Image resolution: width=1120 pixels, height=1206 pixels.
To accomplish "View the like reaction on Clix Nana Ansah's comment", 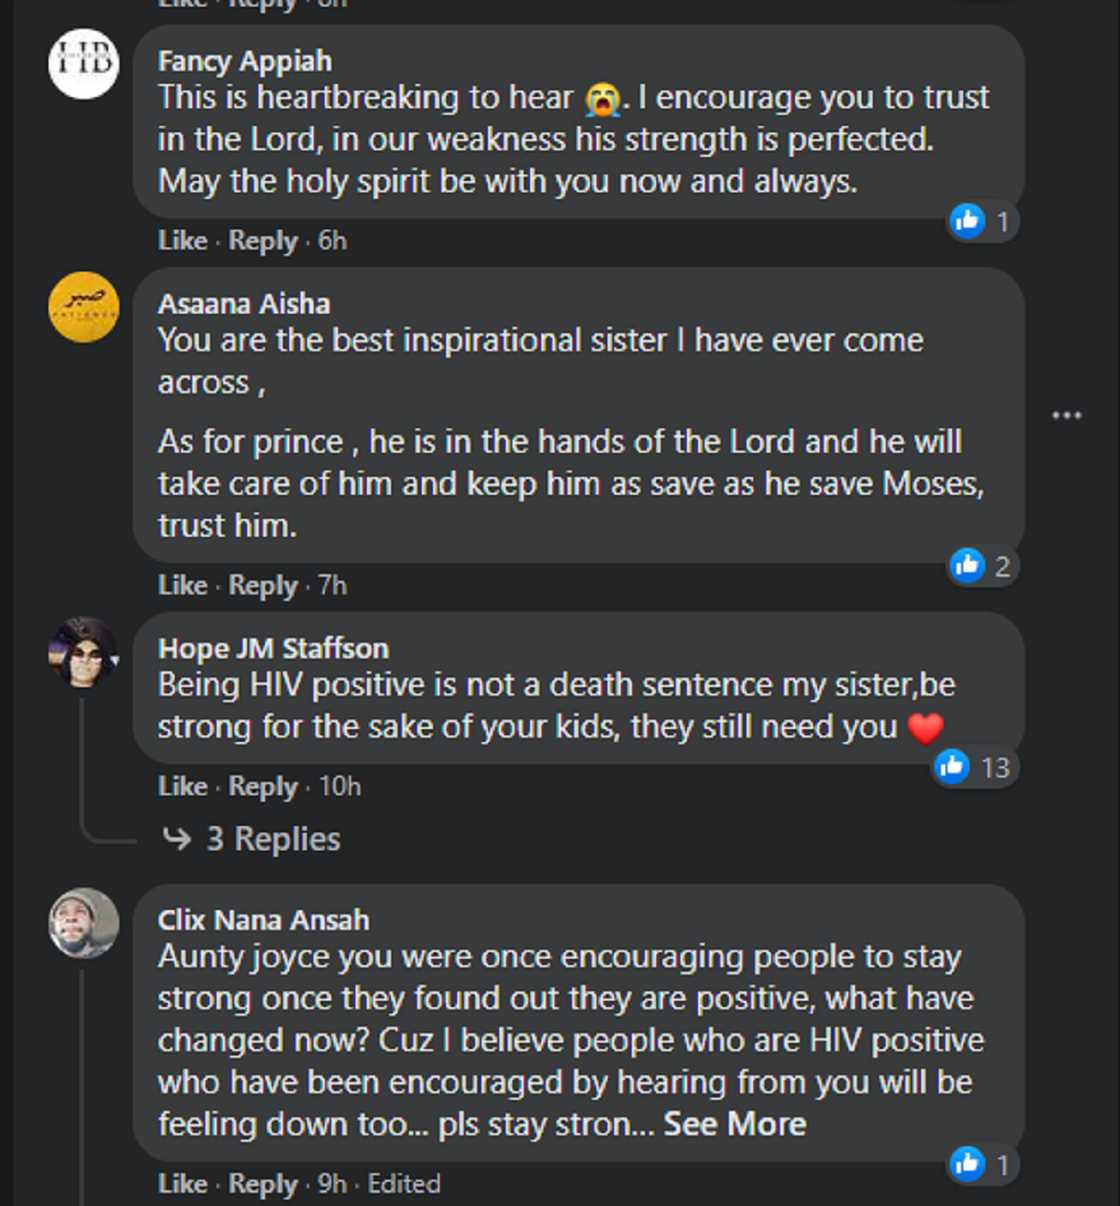I will coord(982,1164).
